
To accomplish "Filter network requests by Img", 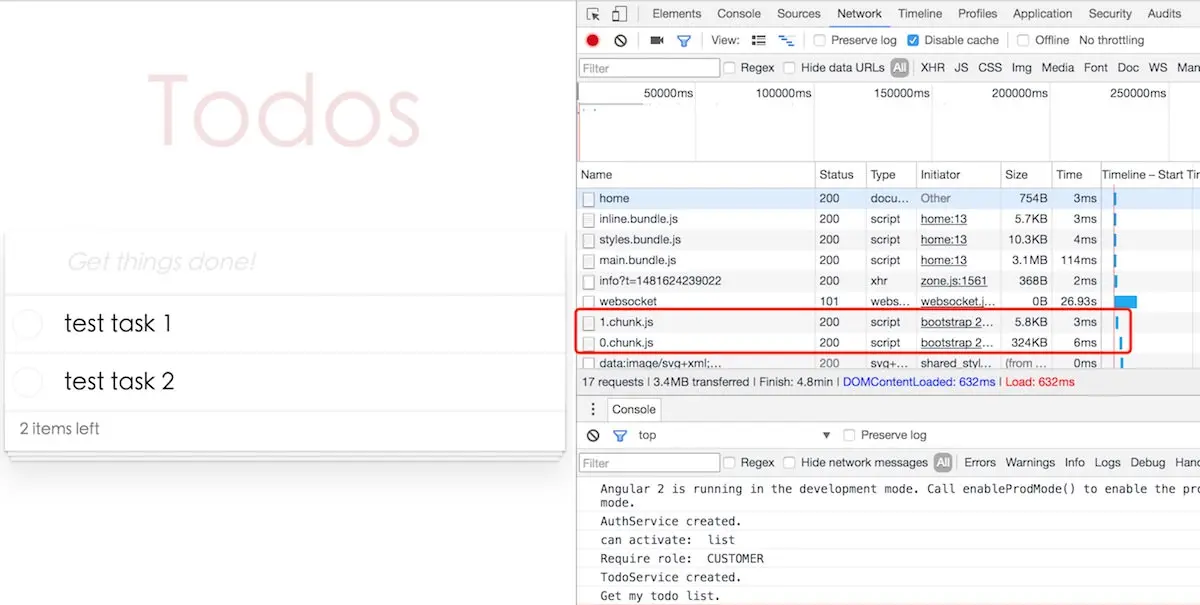I will pyautogui.click(x=1021, y=68).
